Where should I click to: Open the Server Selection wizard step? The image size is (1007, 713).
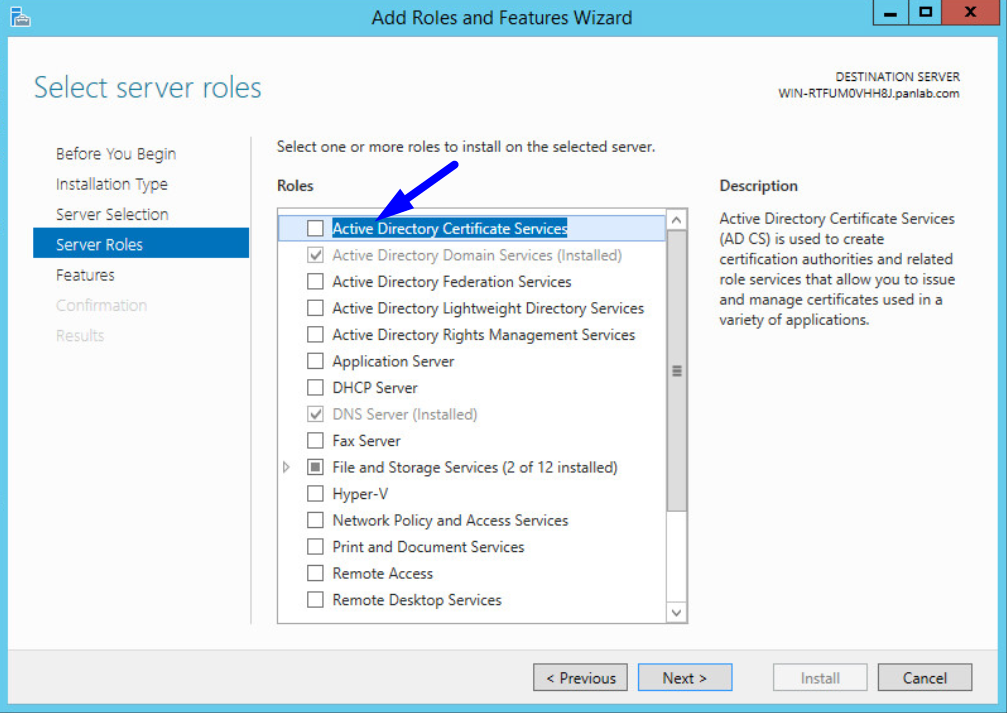click(112, 214)
